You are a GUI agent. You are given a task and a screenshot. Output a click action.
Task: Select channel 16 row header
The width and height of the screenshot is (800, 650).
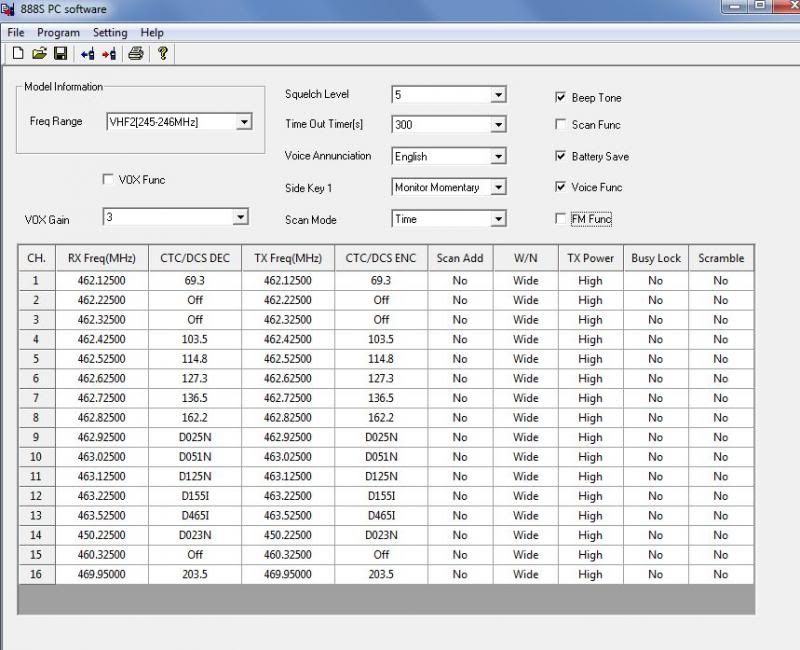point(36,574)
